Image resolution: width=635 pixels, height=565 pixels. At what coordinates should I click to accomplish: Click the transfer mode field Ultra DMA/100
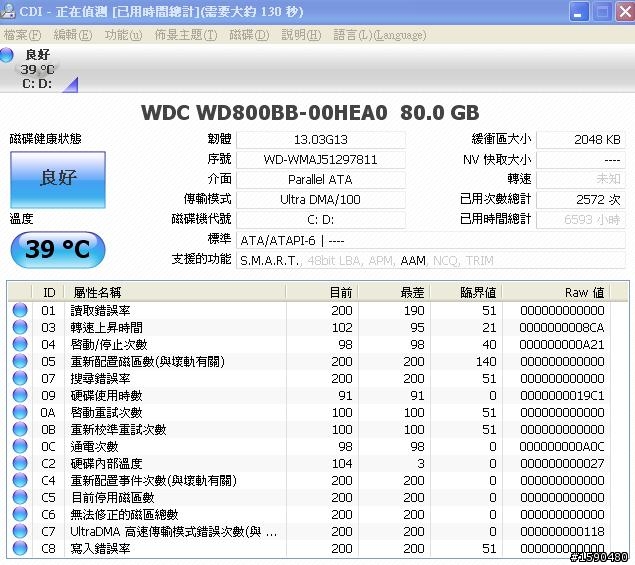click(321, 200)
